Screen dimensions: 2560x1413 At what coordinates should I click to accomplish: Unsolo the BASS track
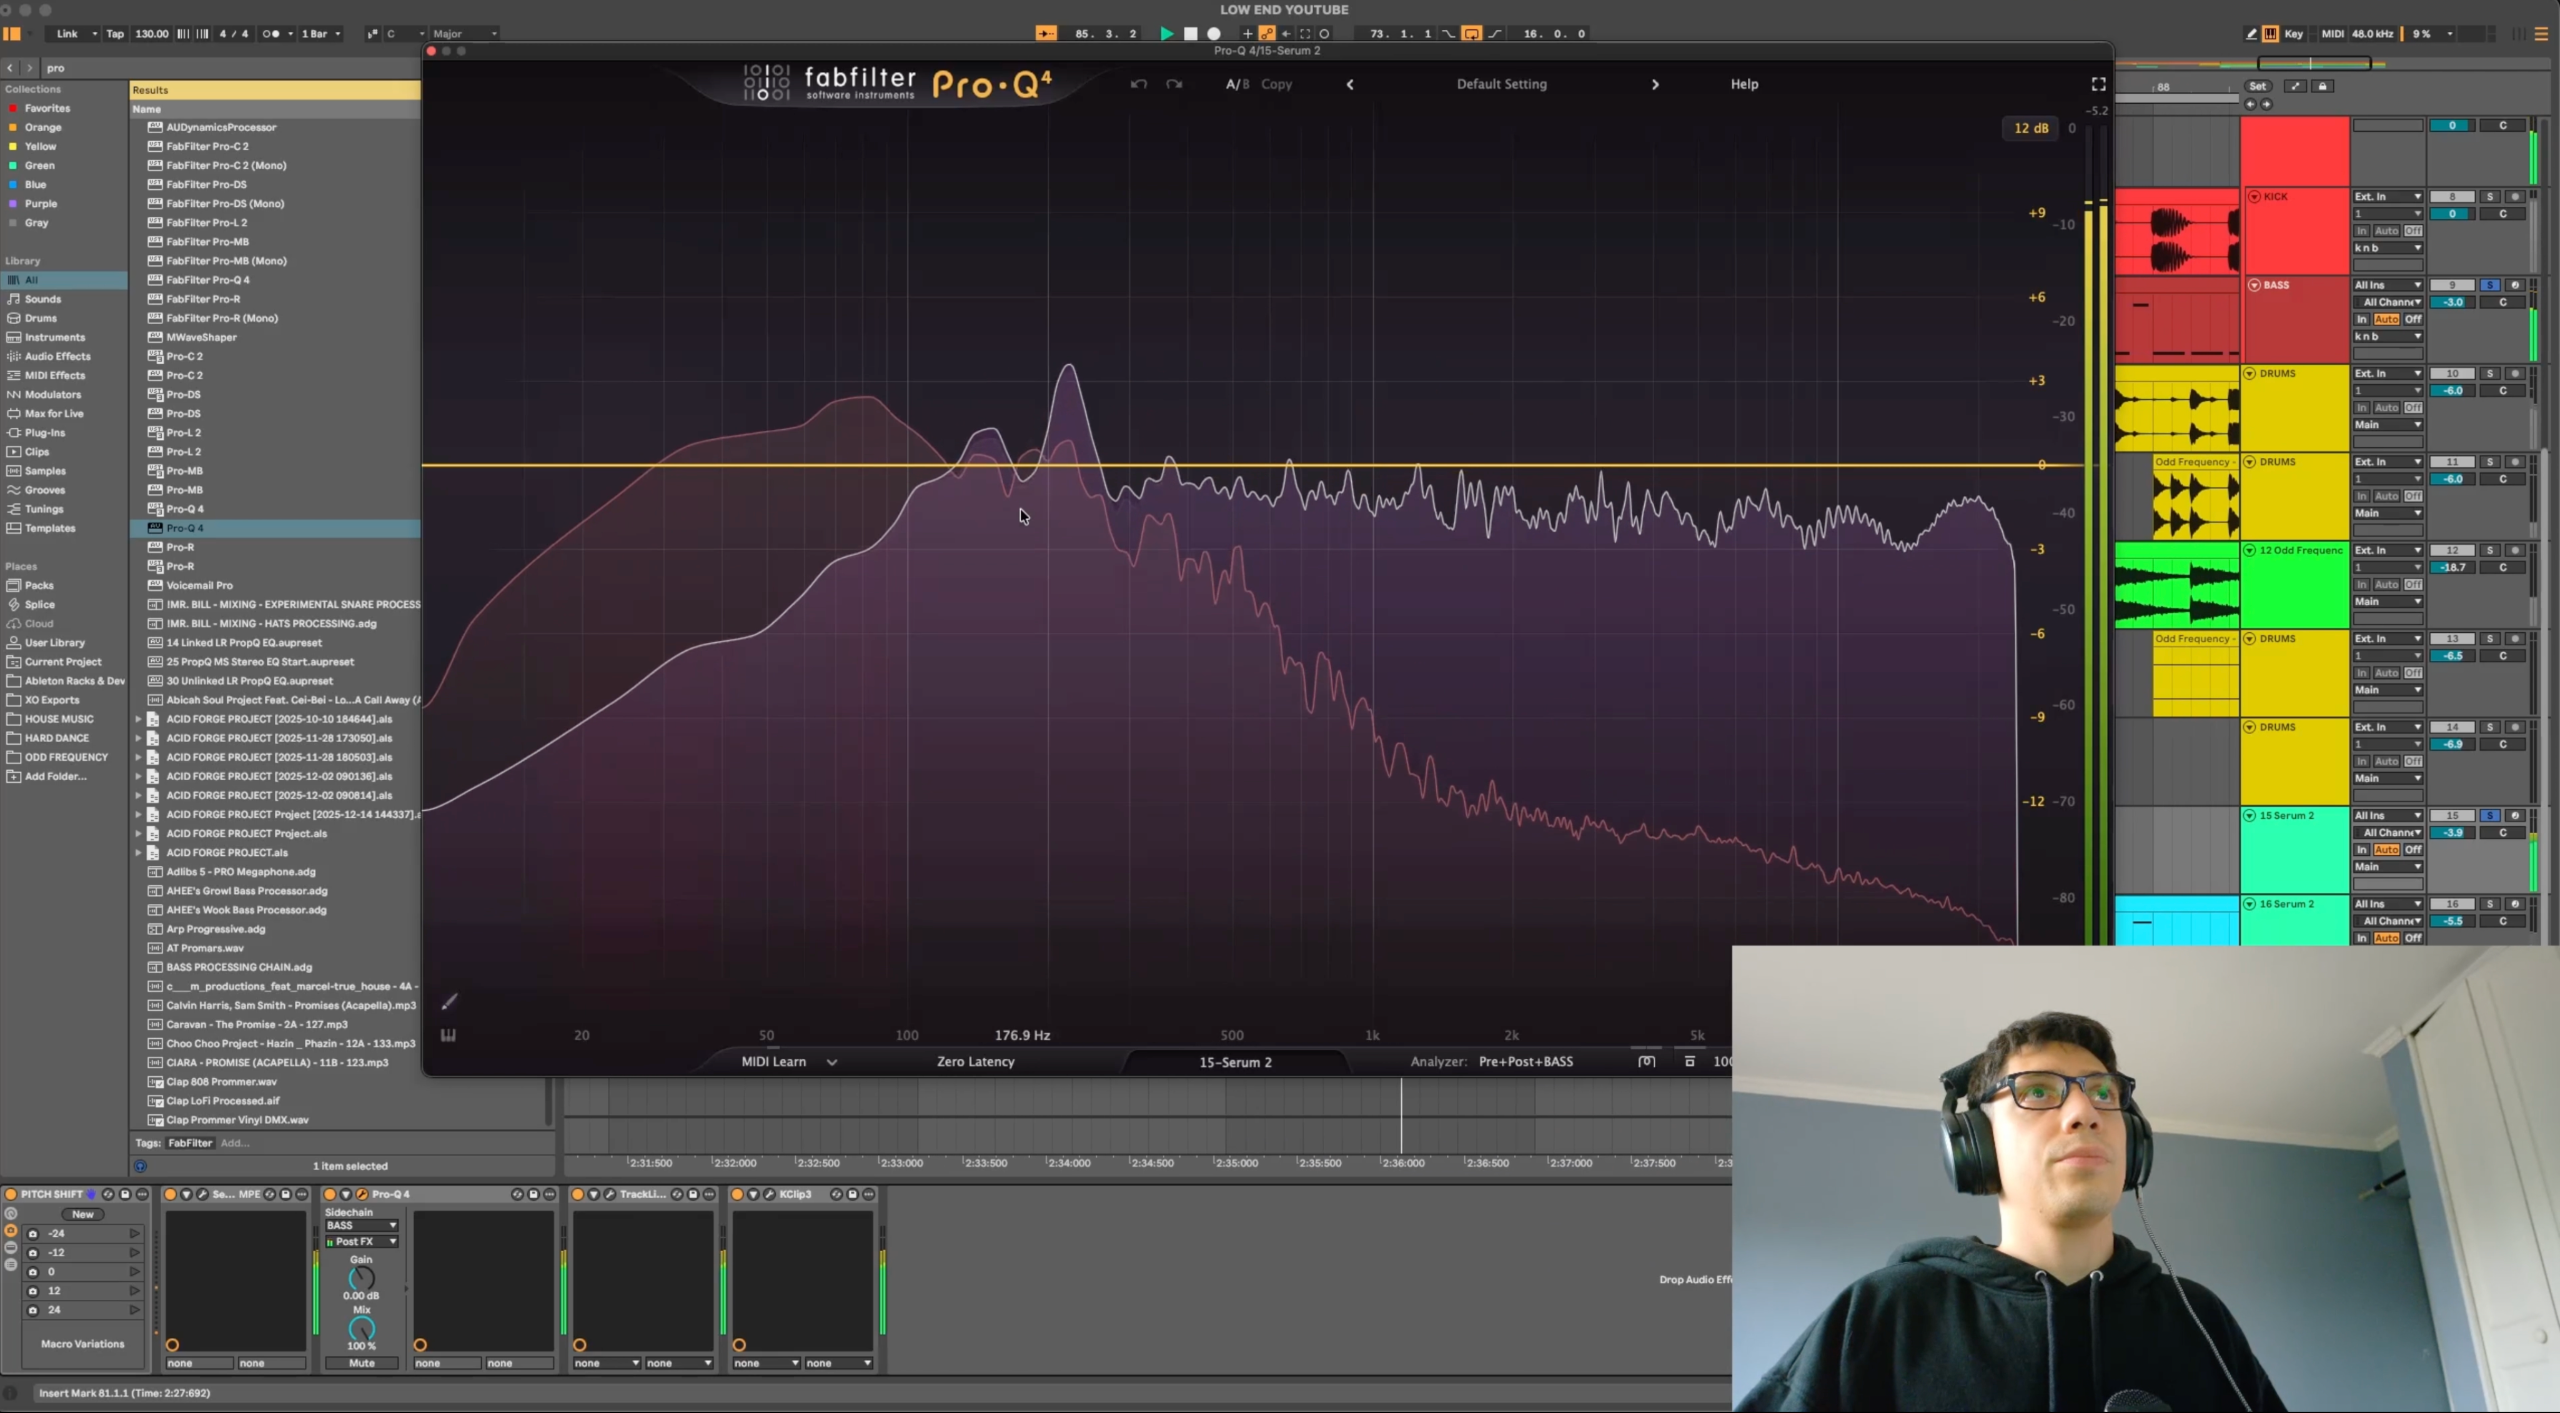(x=2490, y=285)
